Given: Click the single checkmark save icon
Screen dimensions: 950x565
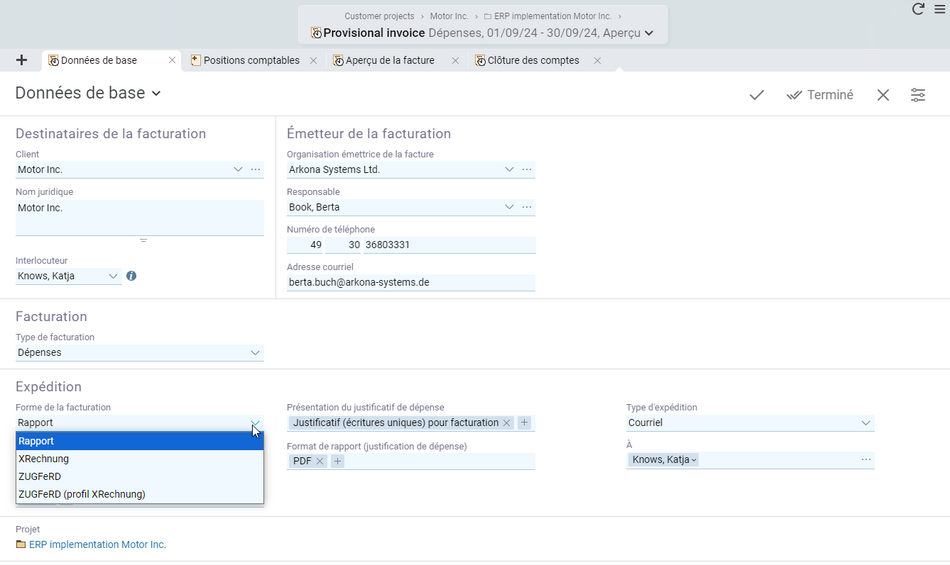Looking at the screenshot, I should point(756,95).
